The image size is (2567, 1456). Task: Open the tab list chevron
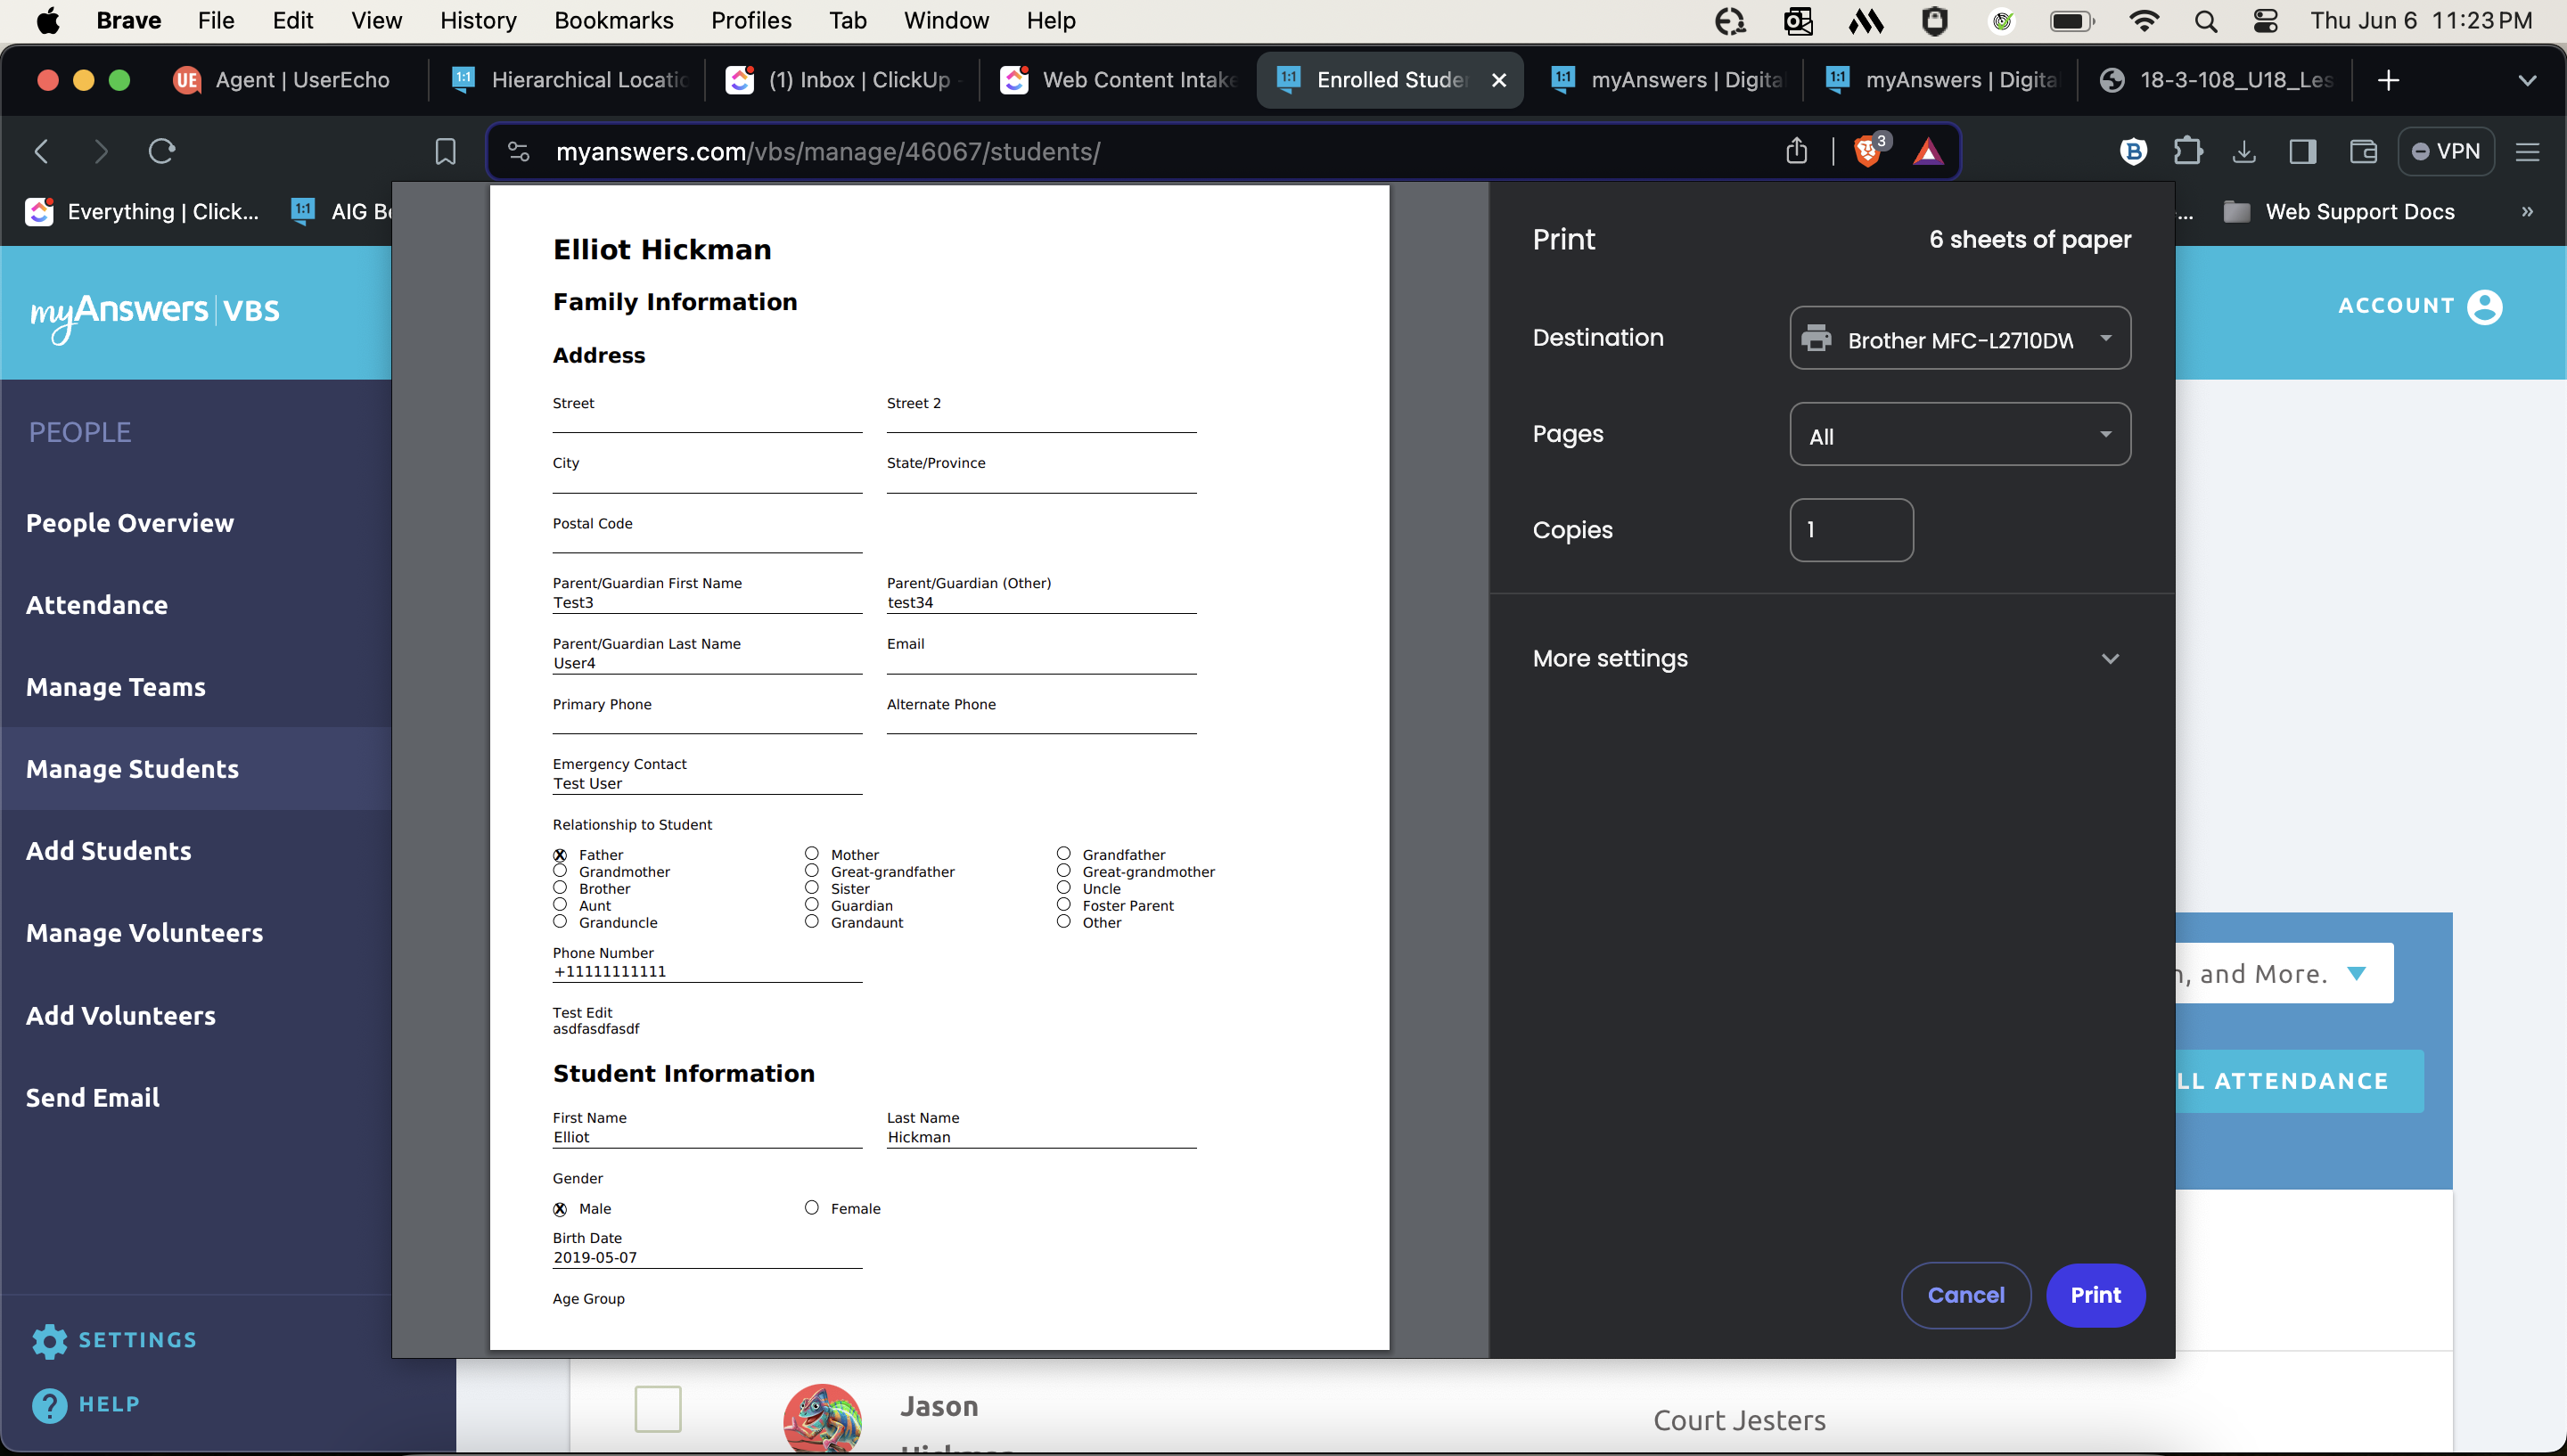click(2526, 80)
